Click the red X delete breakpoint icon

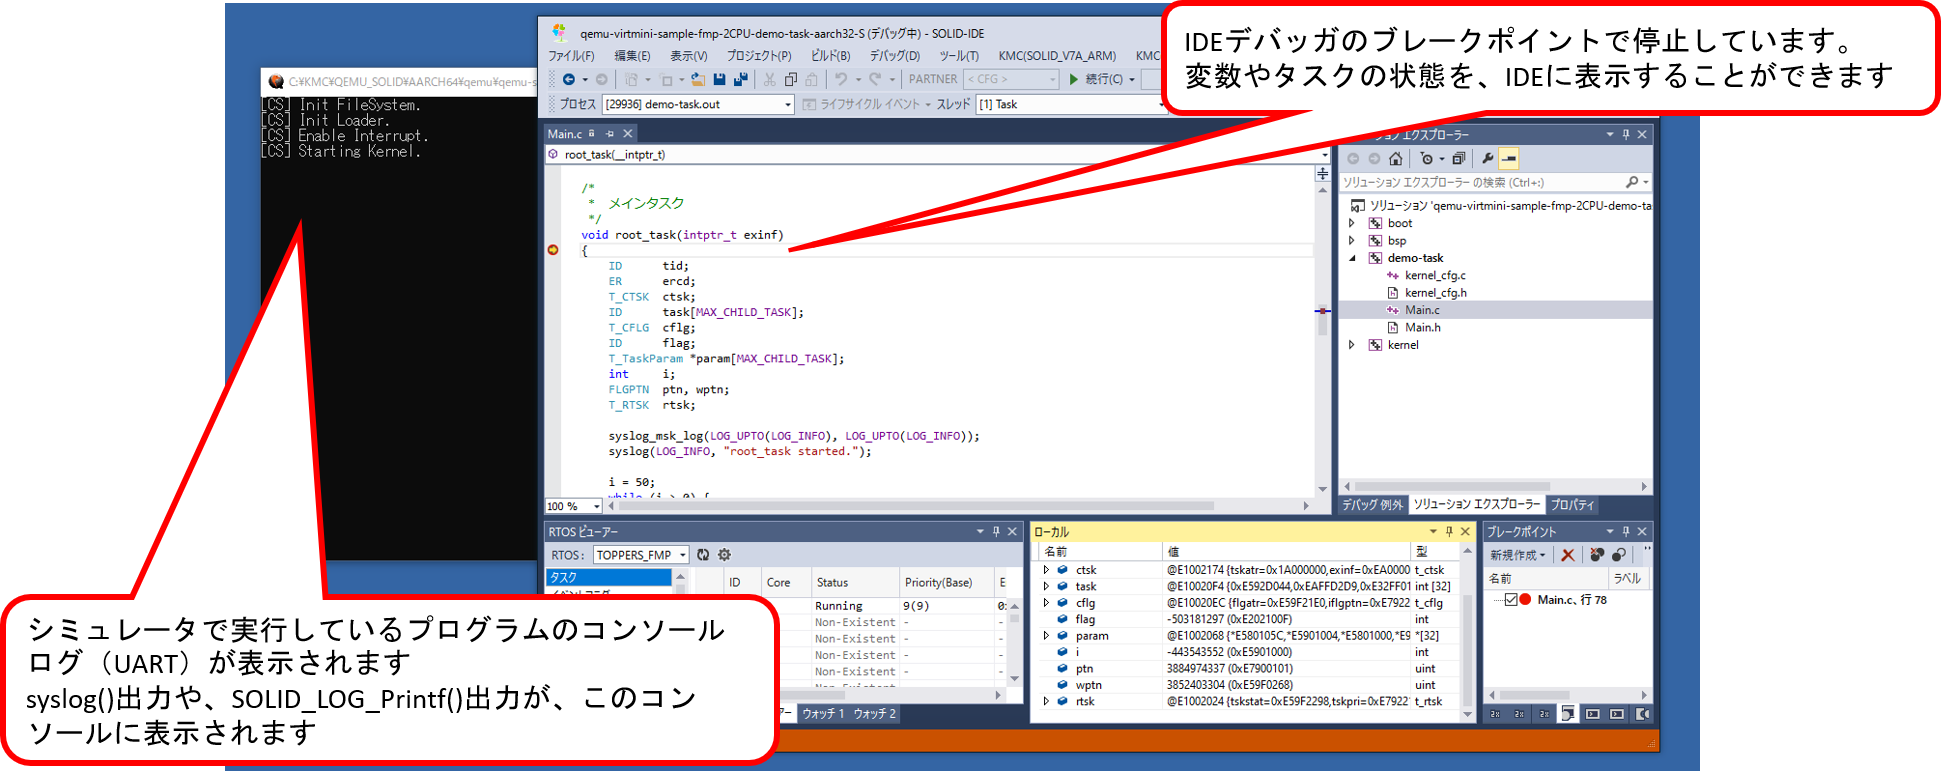1568,555
